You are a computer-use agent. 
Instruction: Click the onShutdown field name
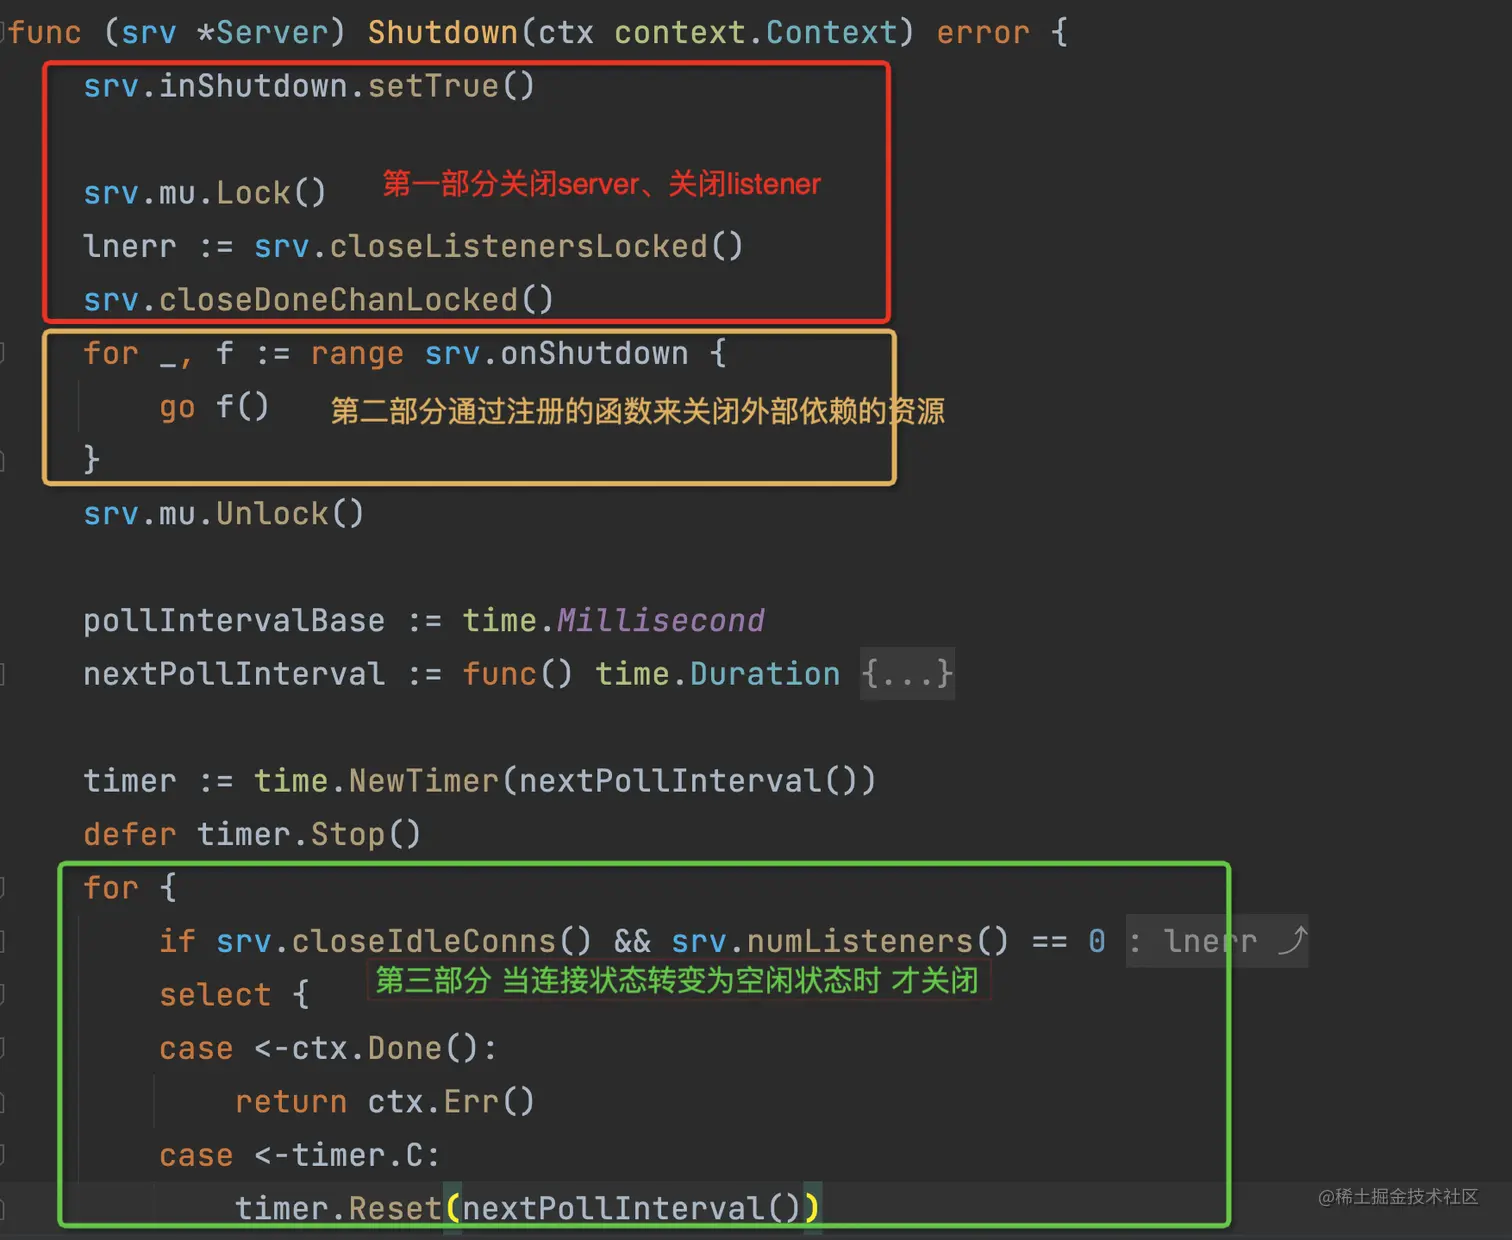[x=594, y=353]
